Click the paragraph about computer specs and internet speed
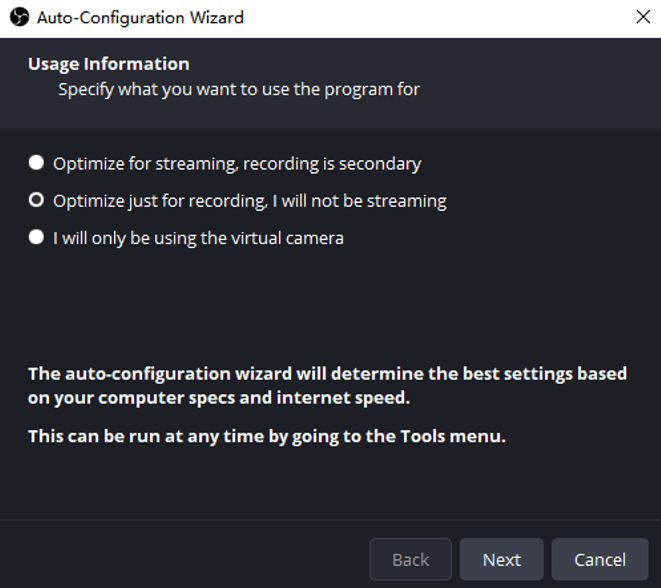The height and width of the screenshot is (588, 661). point(327,383)
